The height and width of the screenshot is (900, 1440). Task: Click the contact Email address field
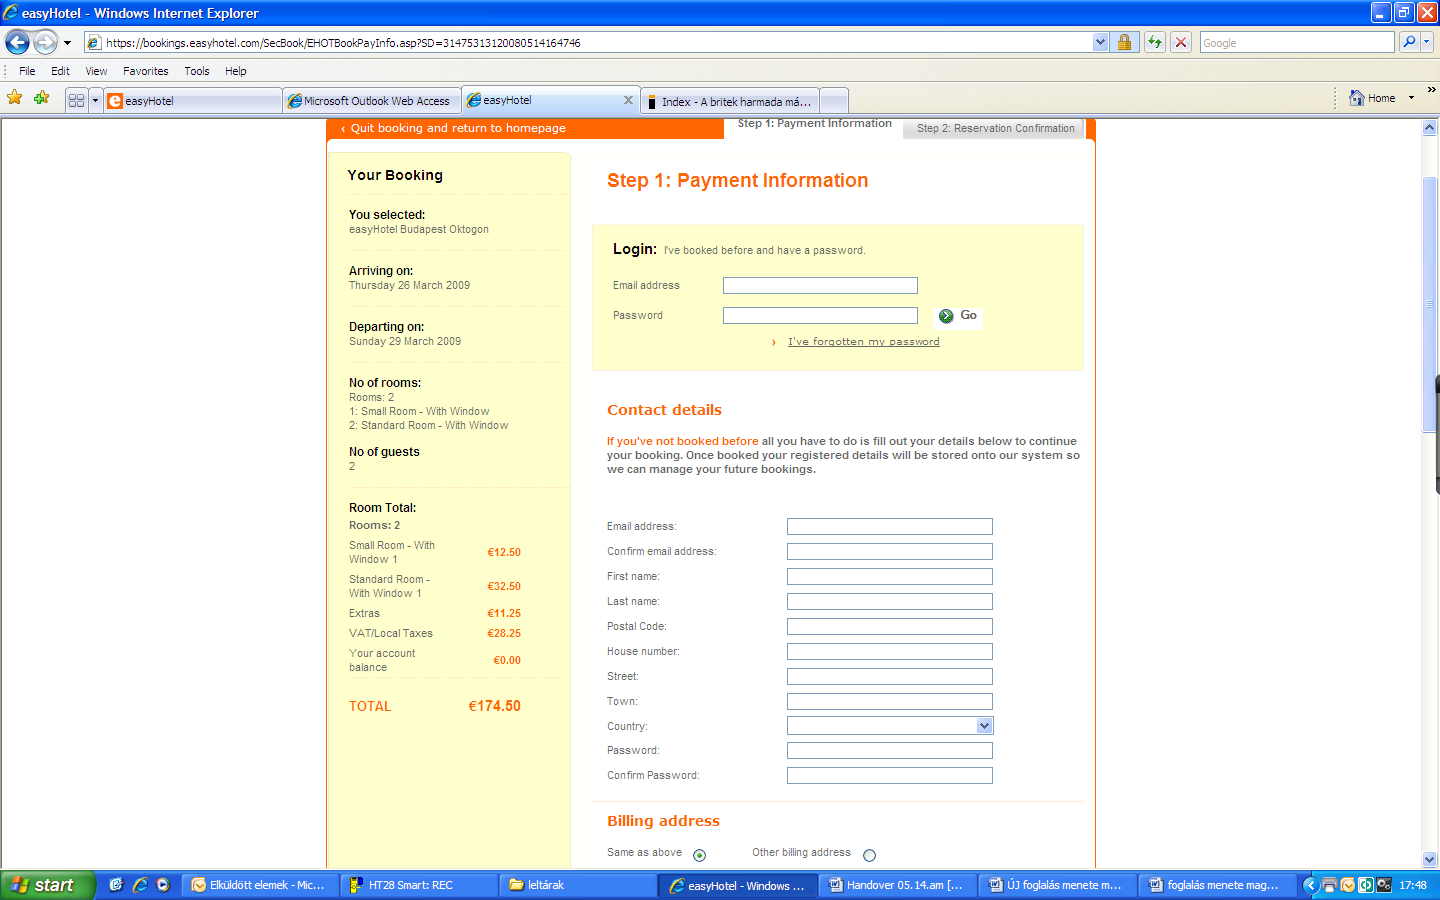(x=890, y=527)
